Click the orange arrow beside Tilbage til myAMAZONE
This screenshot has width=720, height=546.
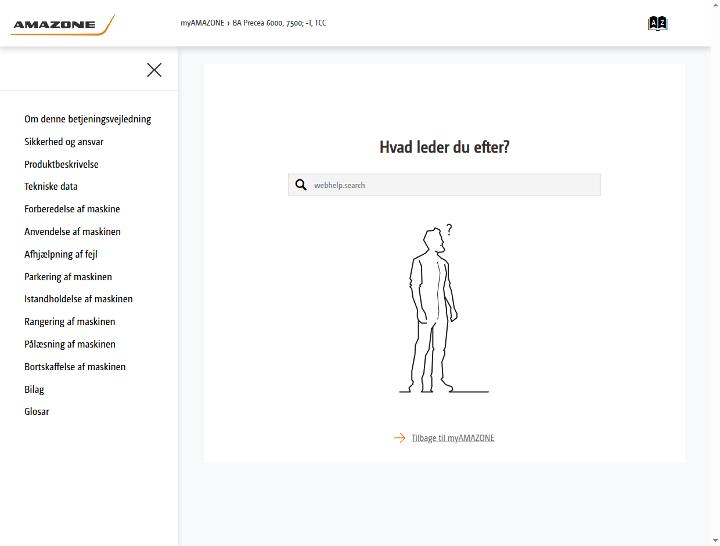(x=399, y=438)
